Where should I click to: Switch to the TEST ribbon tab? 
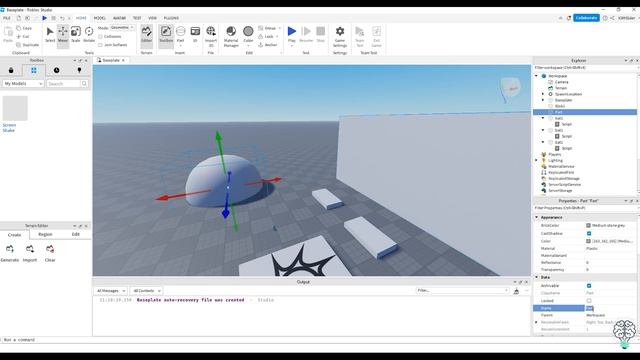click(x=137, y=18)
